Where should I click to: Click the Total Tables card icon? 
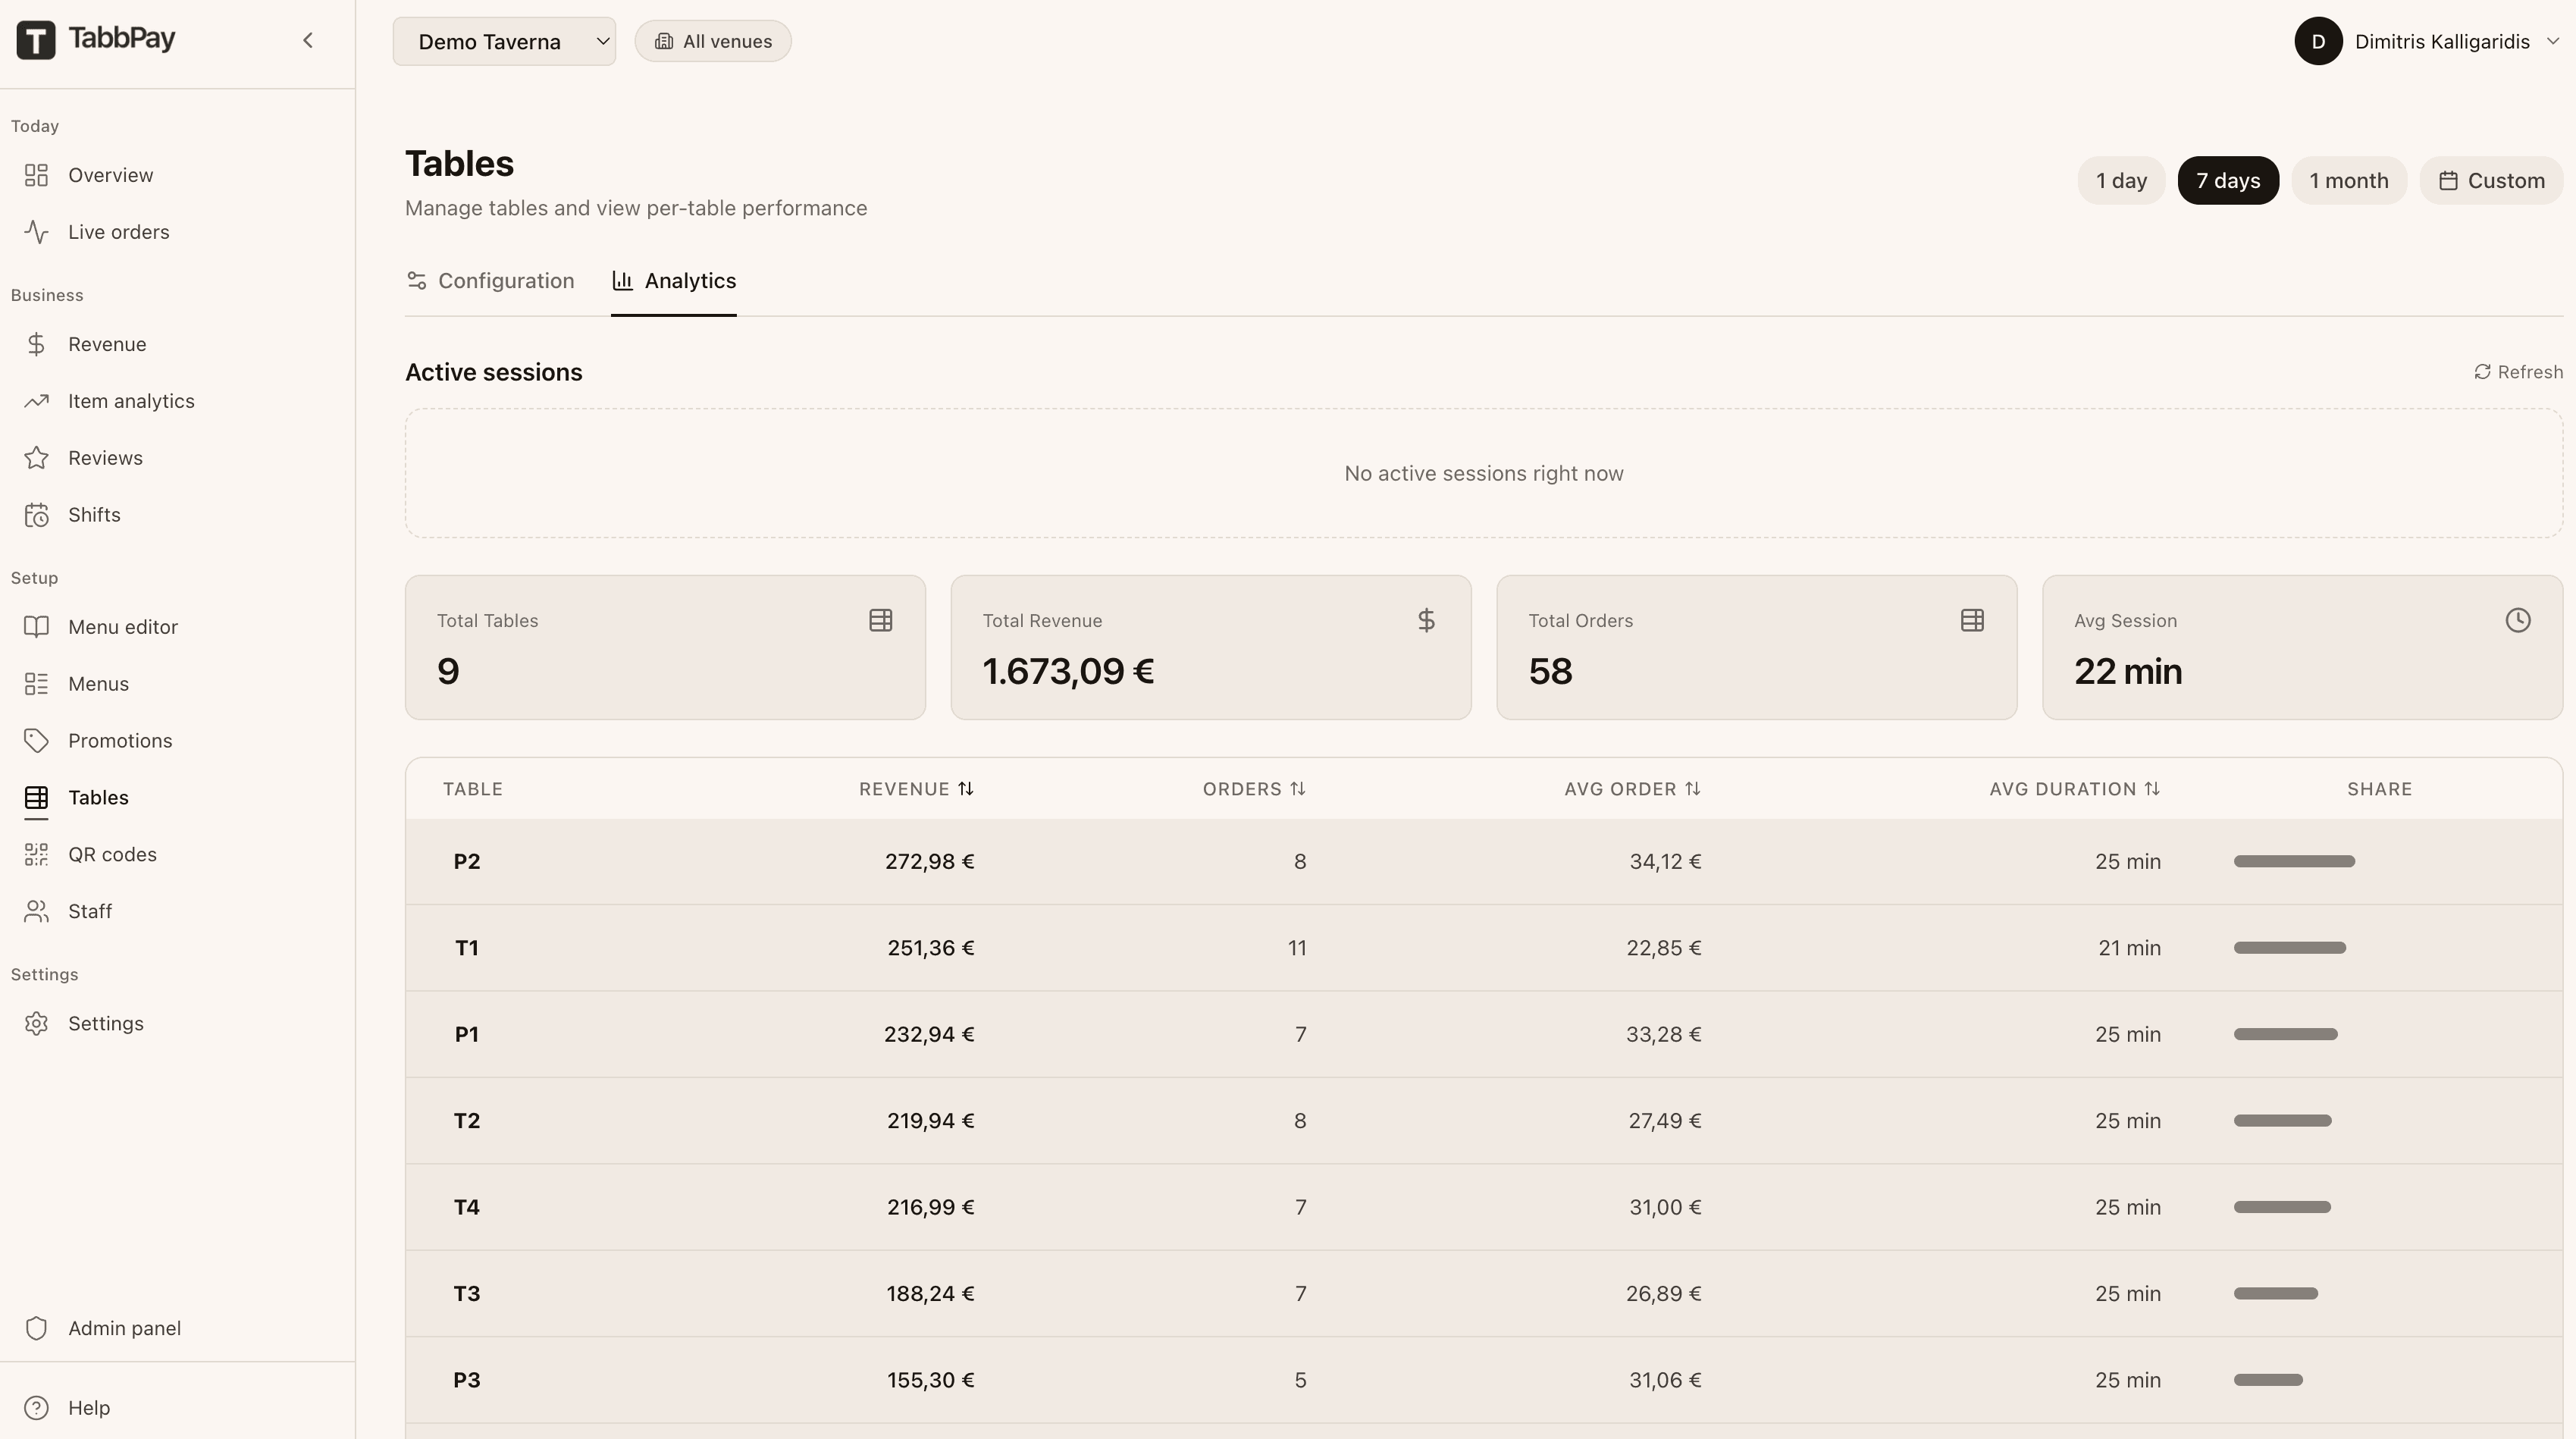click(881, 620)
